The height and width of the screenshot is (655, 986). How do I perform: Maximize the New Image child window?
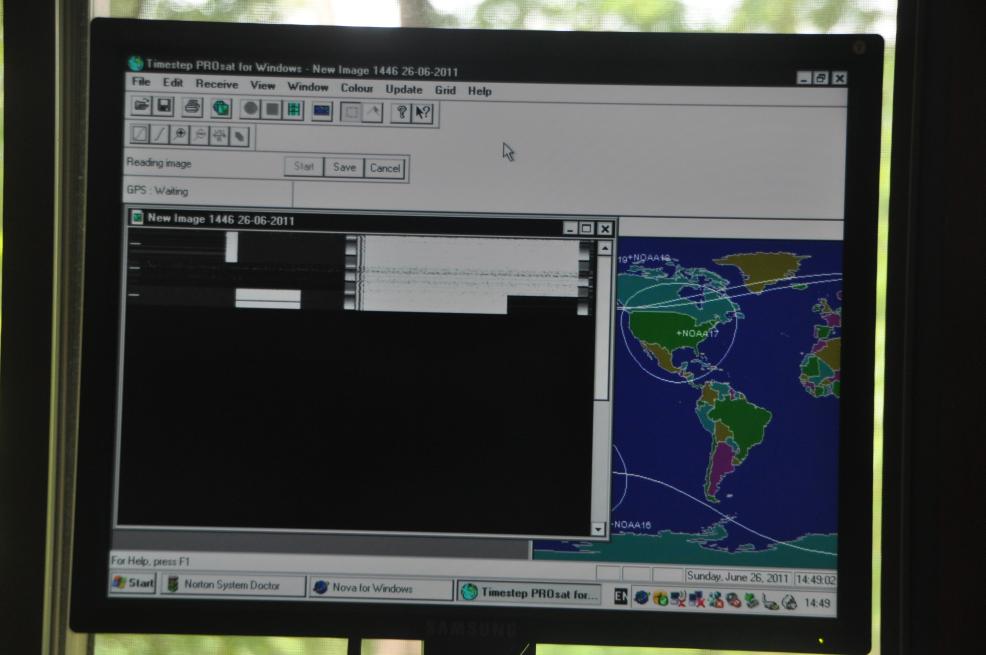(587, 228)
